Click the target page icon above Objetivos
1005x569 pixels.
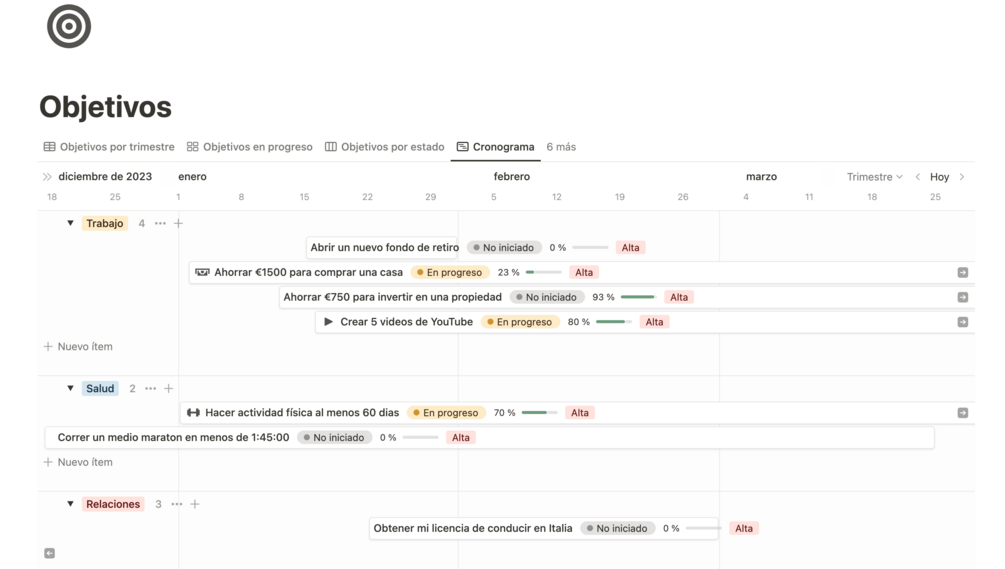coord(69,26)
